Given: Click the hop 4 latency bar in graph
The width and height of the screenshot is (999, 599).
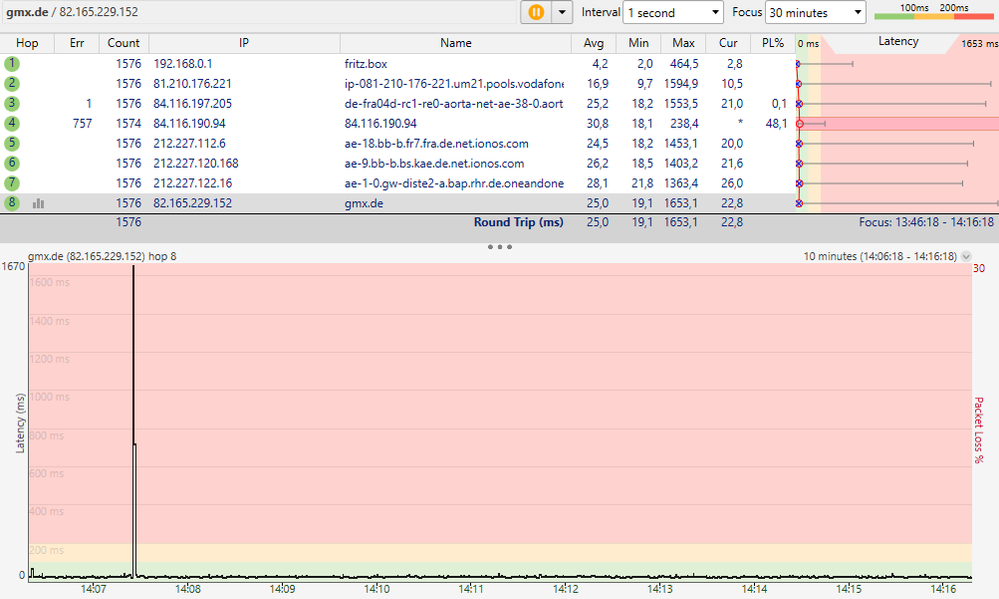Looking at the screenshot, I should pyautogui.click(x=898, y=124).
